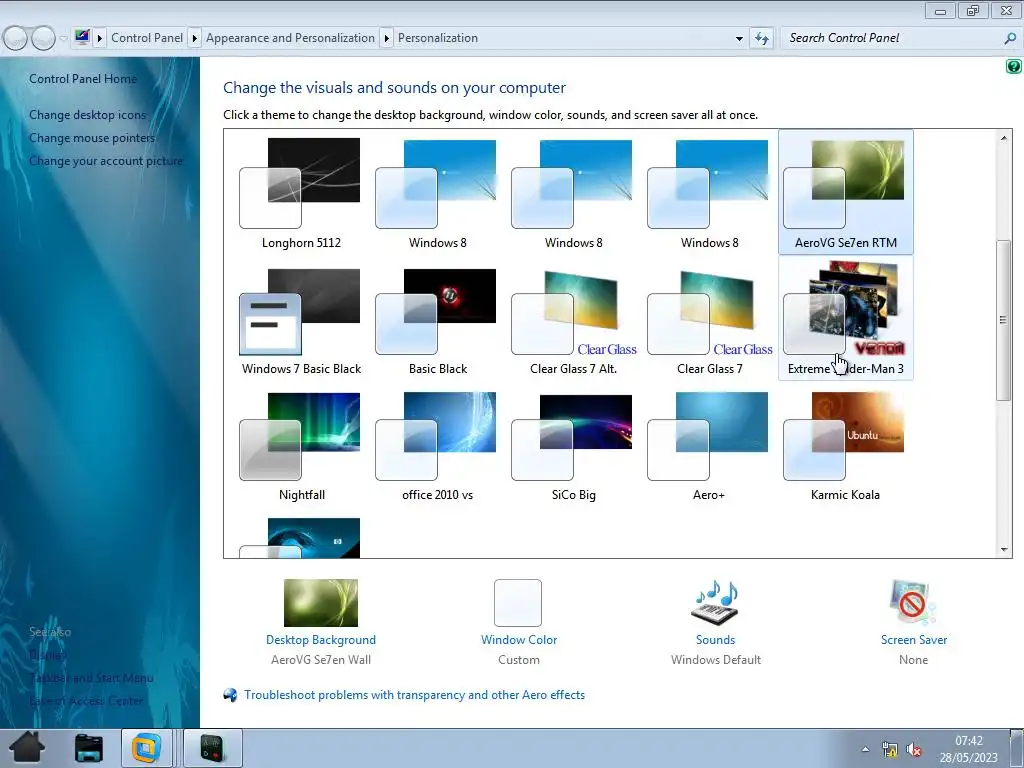Open the clock showing 07:42
Image resolution: width=1024 pixels, height=768 pixels.
968,749
